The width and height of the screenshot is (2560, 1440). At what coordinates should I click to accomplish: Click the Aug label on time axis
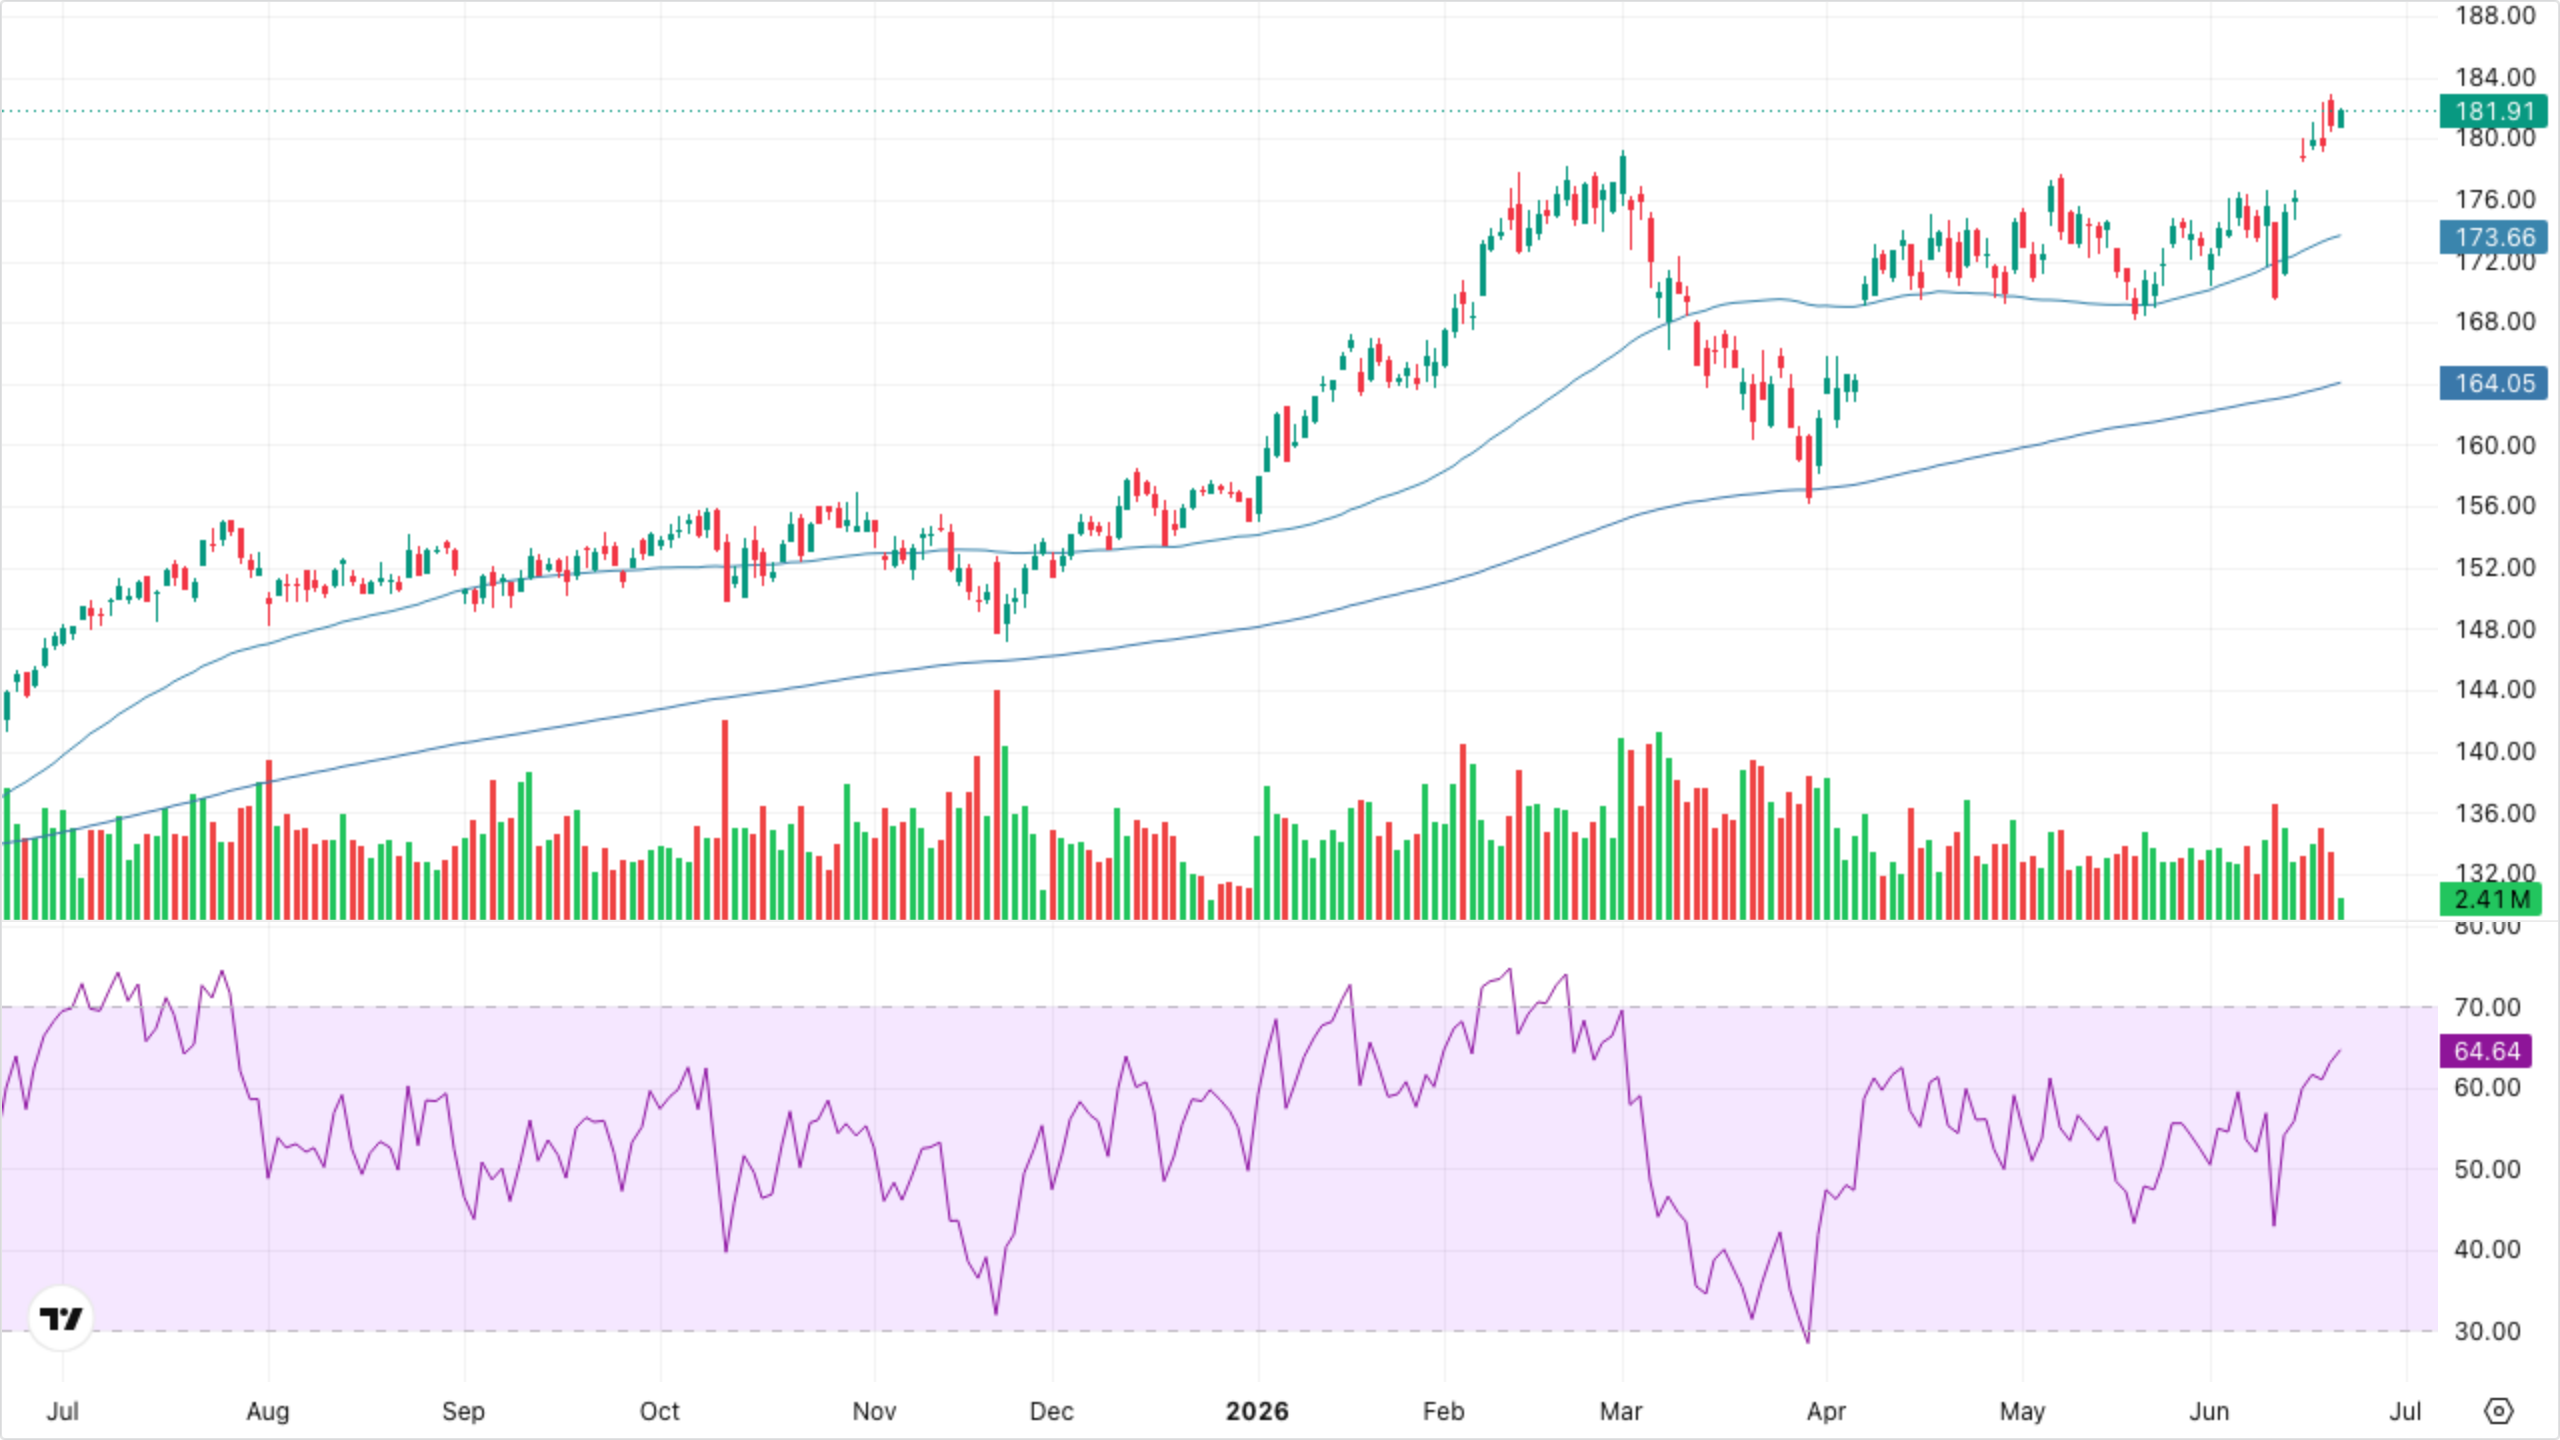coord(267,1411)
